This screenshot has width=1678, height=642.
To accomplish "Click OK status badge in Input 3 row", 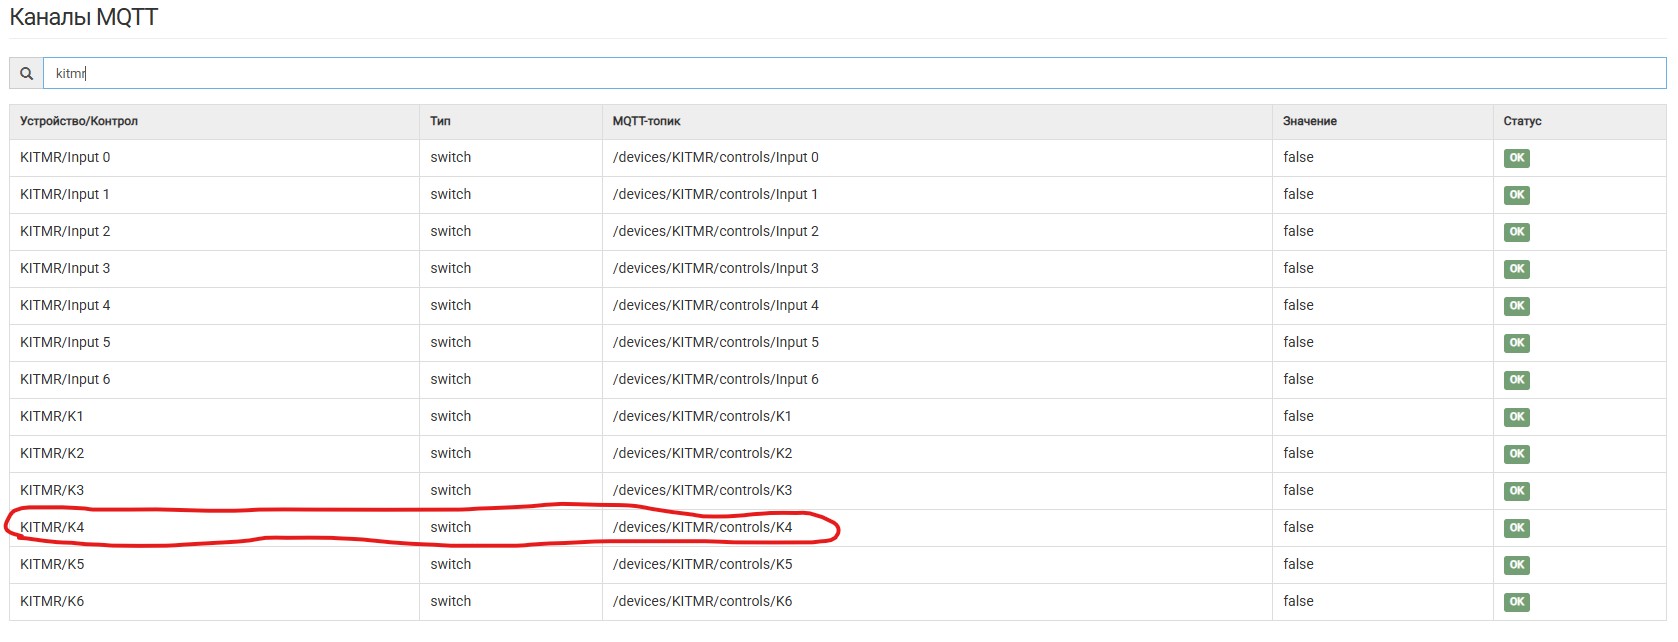I will 1516,269.
